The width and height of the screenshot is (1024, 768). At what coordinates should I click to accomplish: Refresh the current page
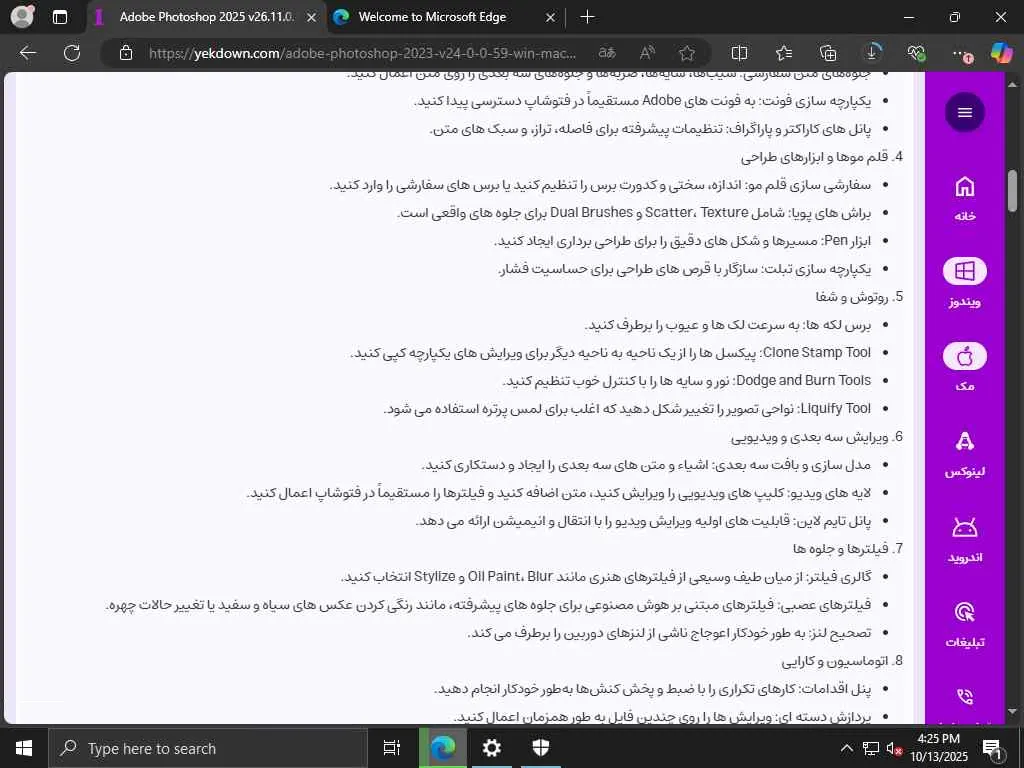point(72,53)
